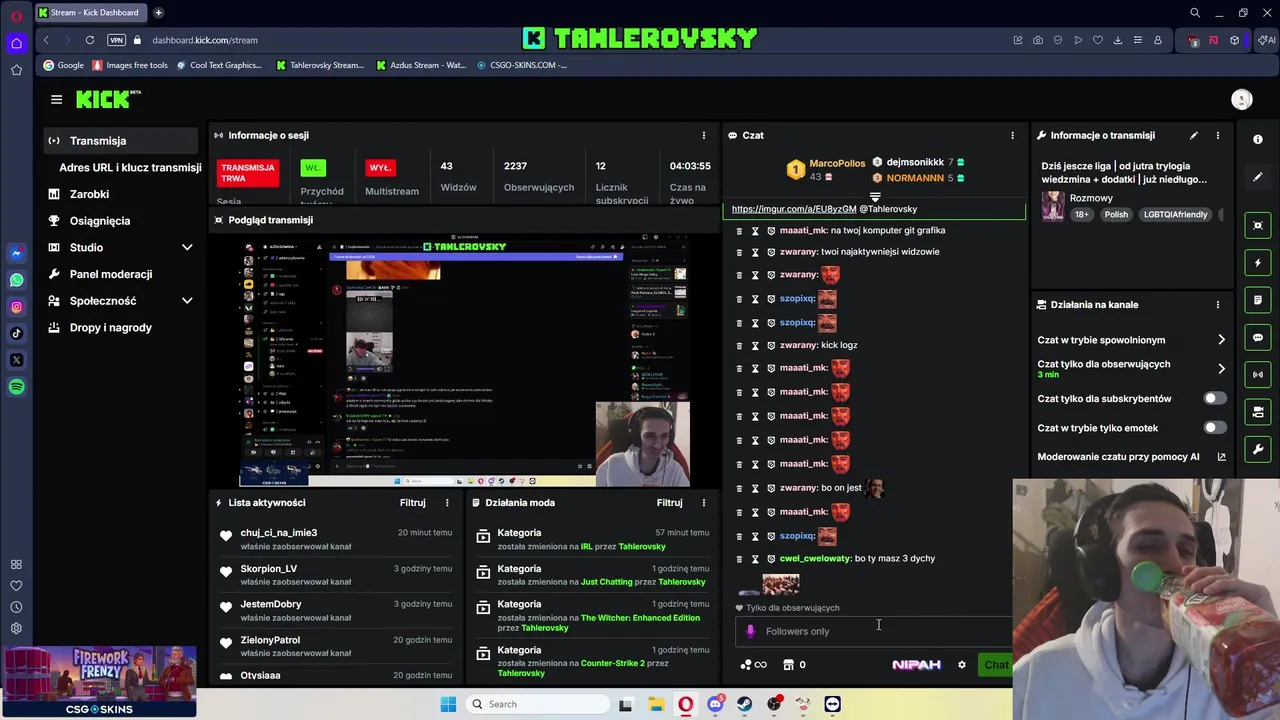The width and height of the screenshot is (1280, 720).
Task: Click the red TRANSMISJA TRWA status button
Action: (x=248, y=173)
